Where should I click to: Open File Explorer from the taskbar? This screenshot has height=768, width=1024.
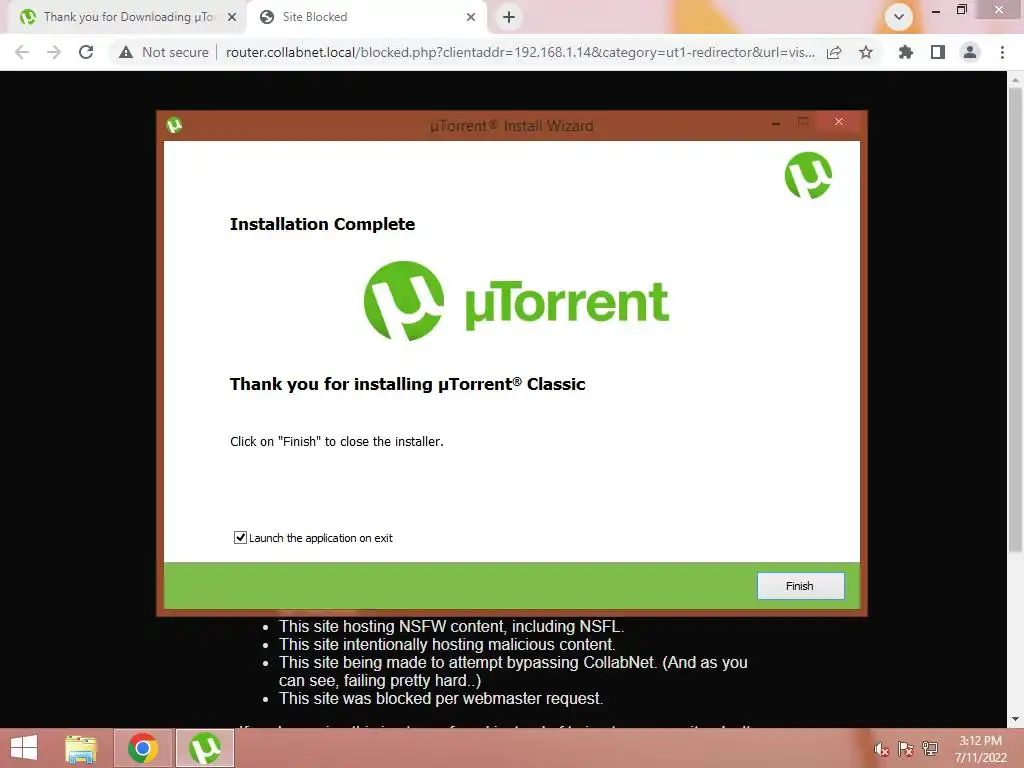(x=81, y=748)
